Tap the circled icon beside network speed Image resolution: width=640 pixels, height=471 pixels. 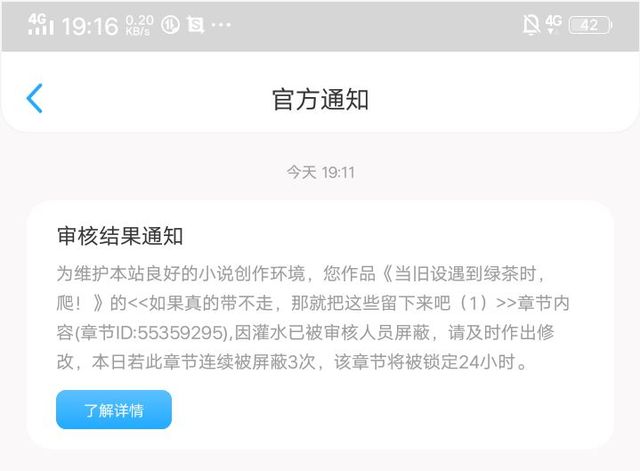170,25
